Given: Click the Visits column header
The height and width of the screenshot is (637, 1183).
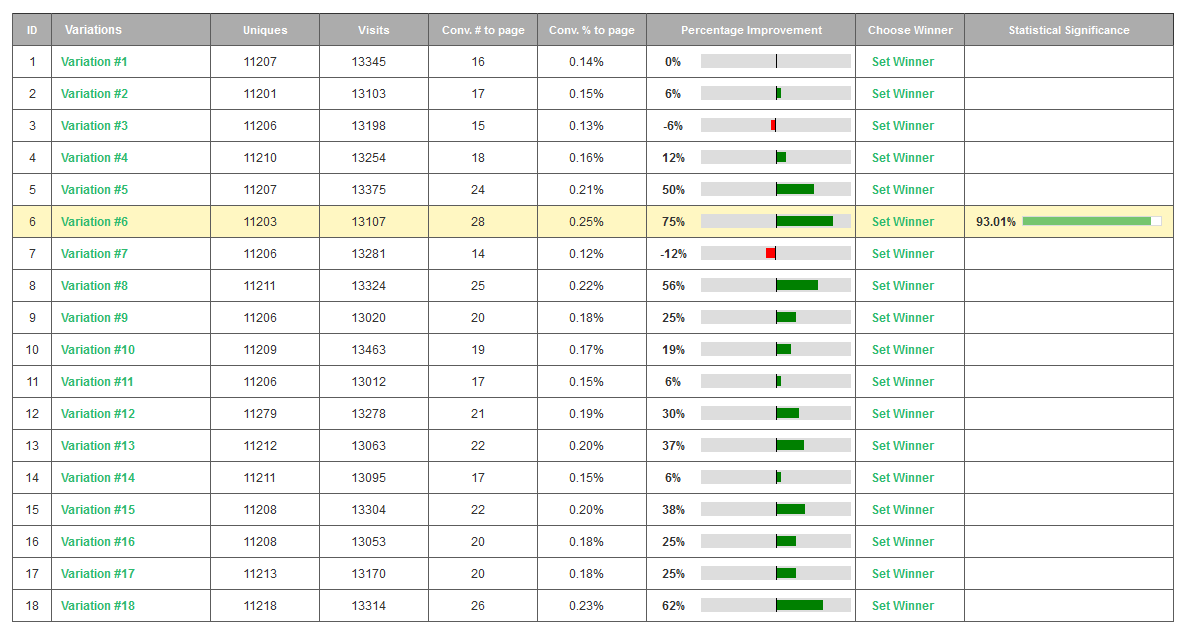Looking at the screenshot, I should click(x=374, y=30).
